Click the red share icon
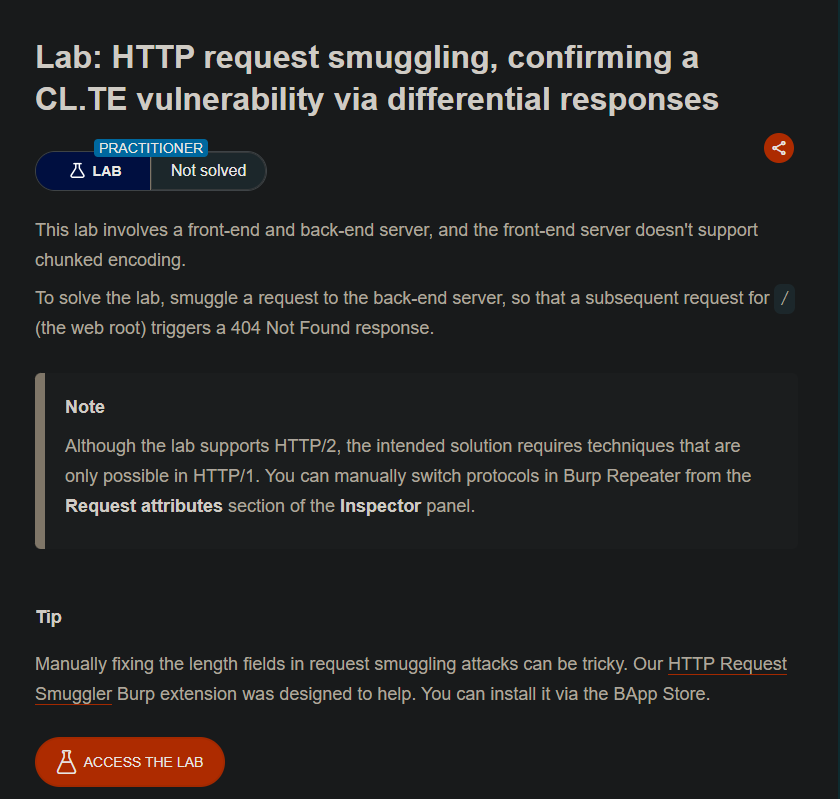This screenshot has height=799, width=840. (x=778, y=148)
